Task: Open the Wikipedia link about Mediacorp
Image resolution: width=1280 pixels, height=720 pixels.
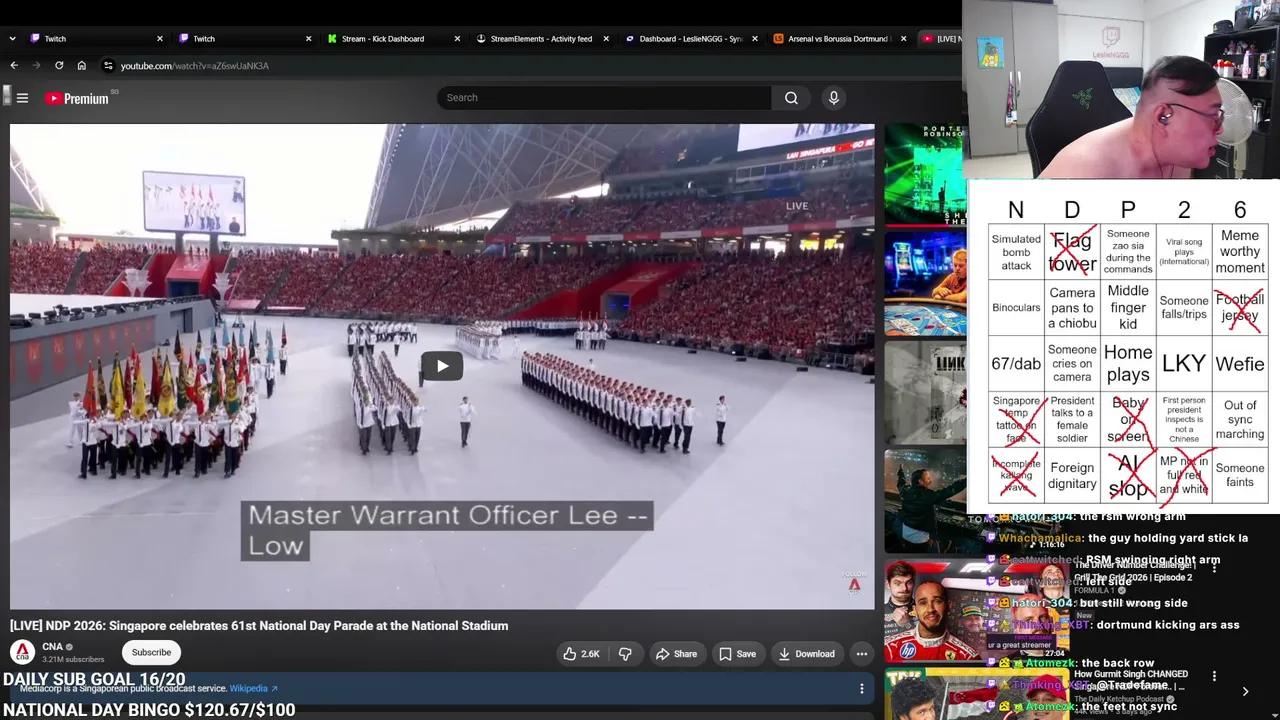Action: 253,688
